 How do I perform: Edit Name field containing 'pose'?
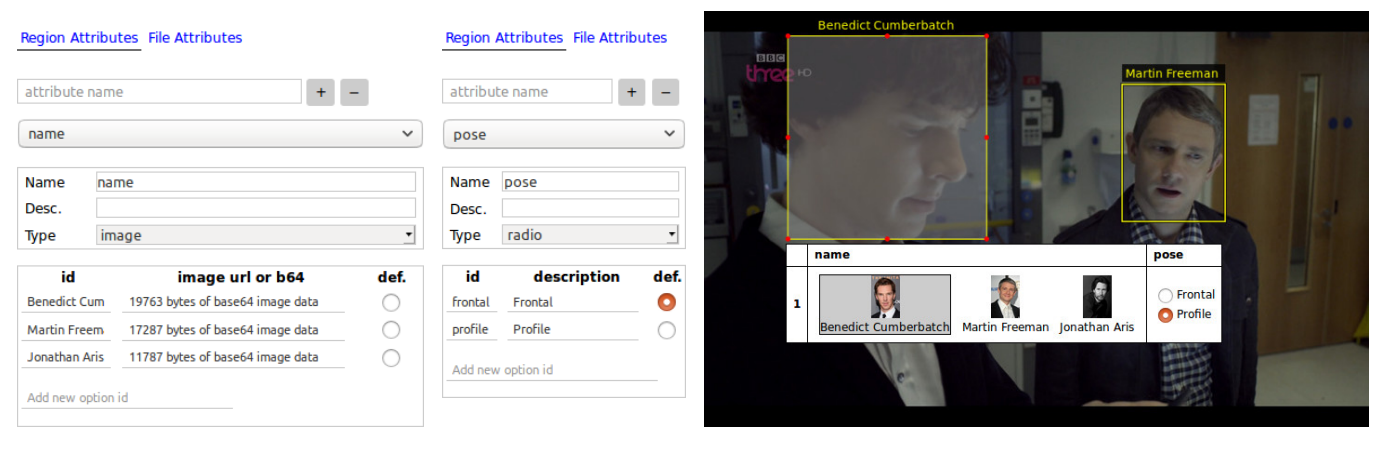pos(590,182)
